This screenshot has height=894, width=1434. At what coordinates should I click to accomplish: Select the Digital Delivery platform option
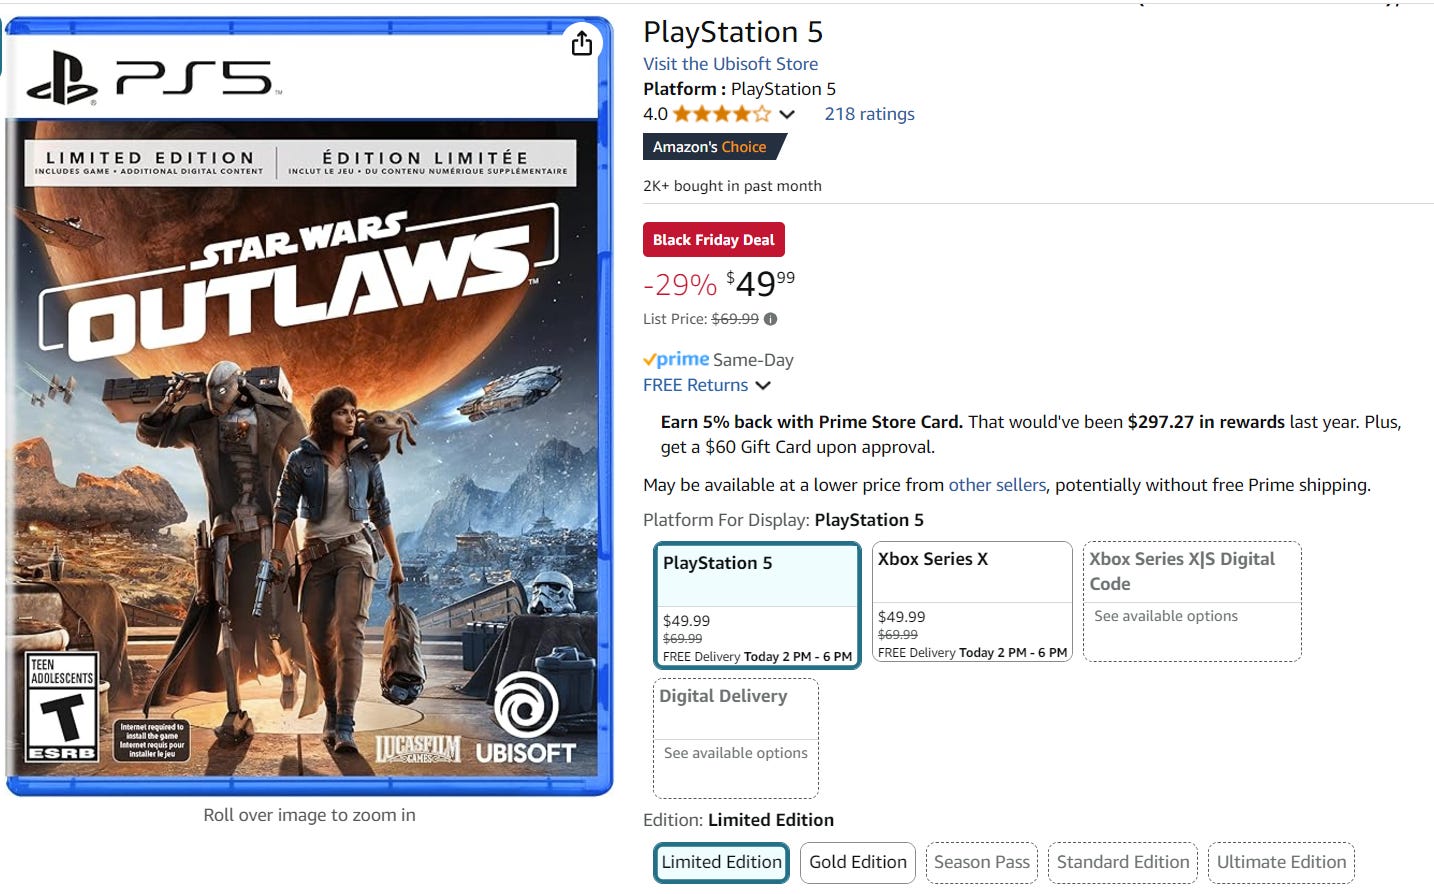click(736, 738)
